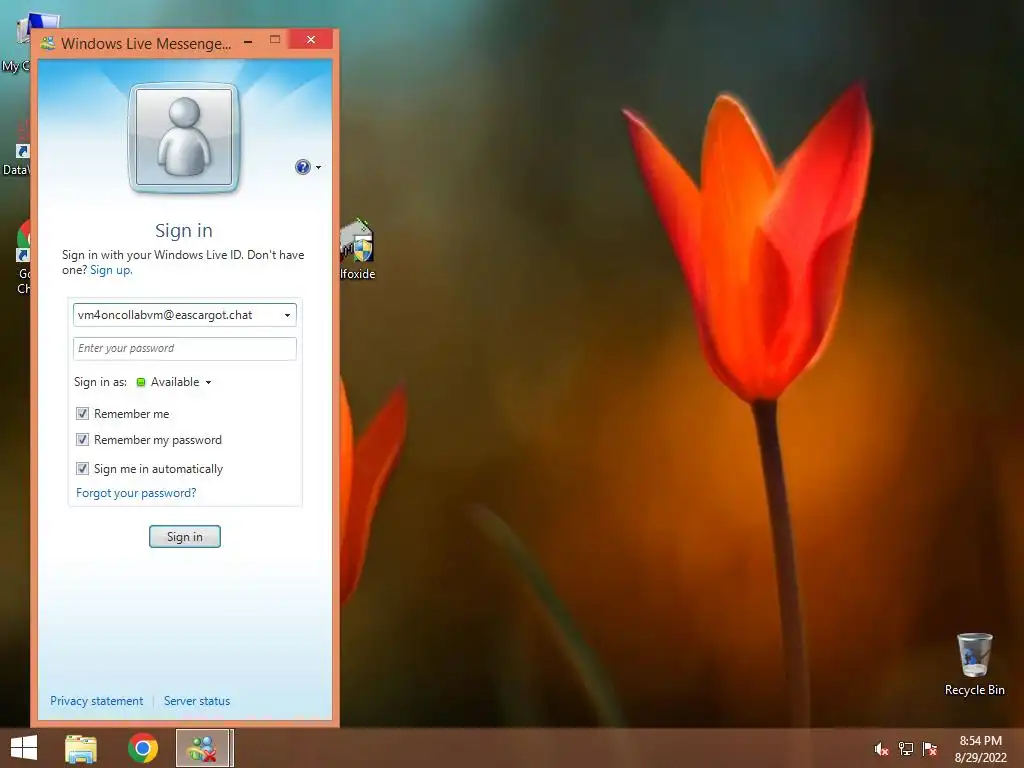Select the Recycle Bin desktop icon
1024x768 pixels.
[x=974, y=664]
